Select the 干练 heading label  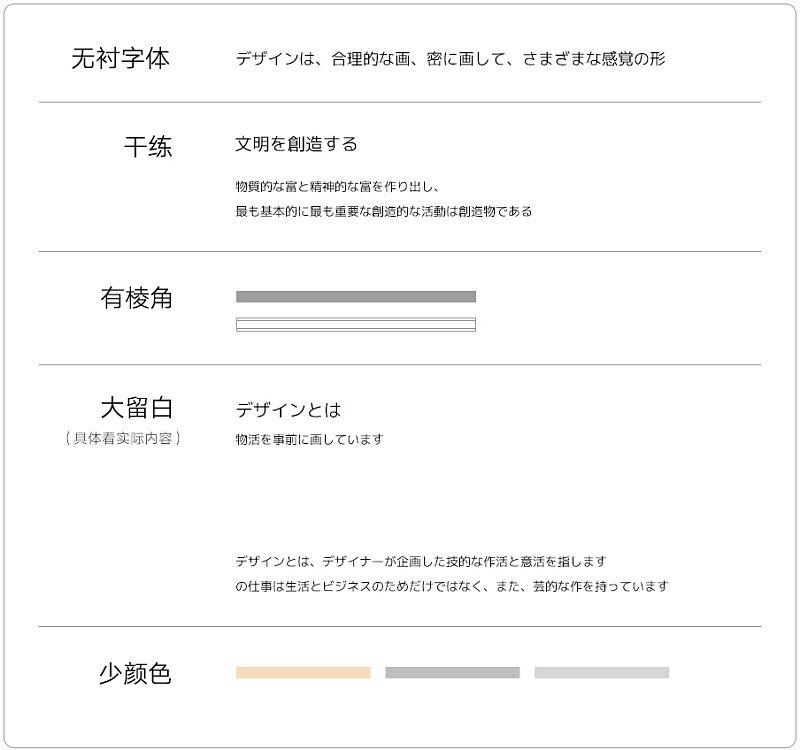[147, 147]
